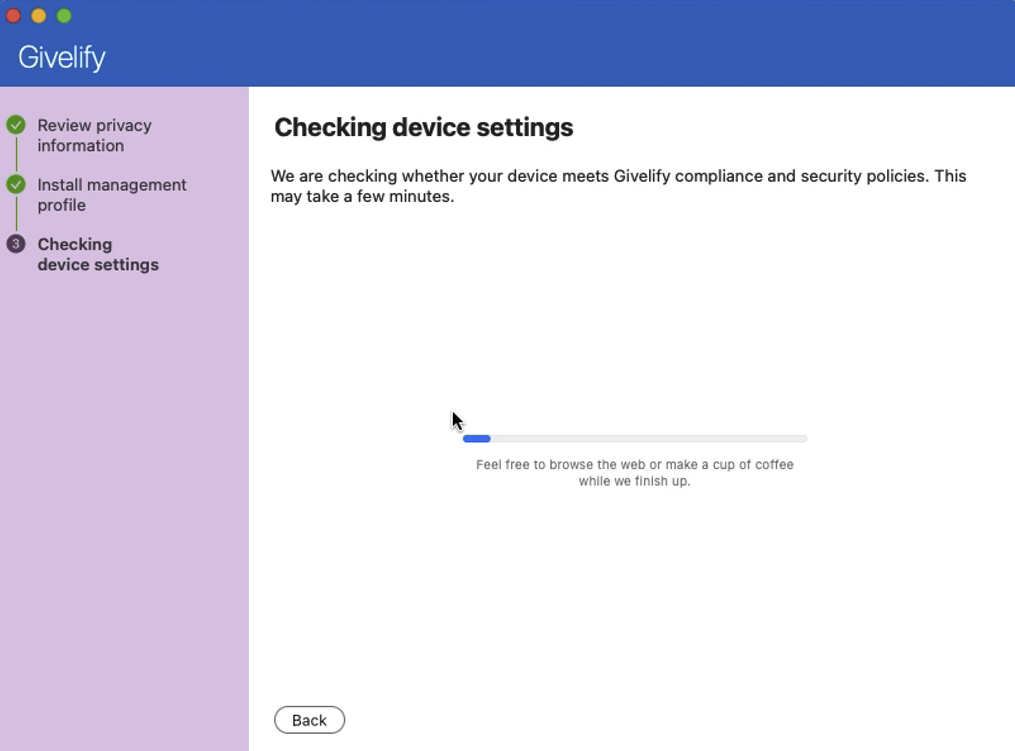Click the 'Feel free to browse the web' hint
This screenshot has width=1015, height=751.
pyautogui.click(x=634, y=473)
